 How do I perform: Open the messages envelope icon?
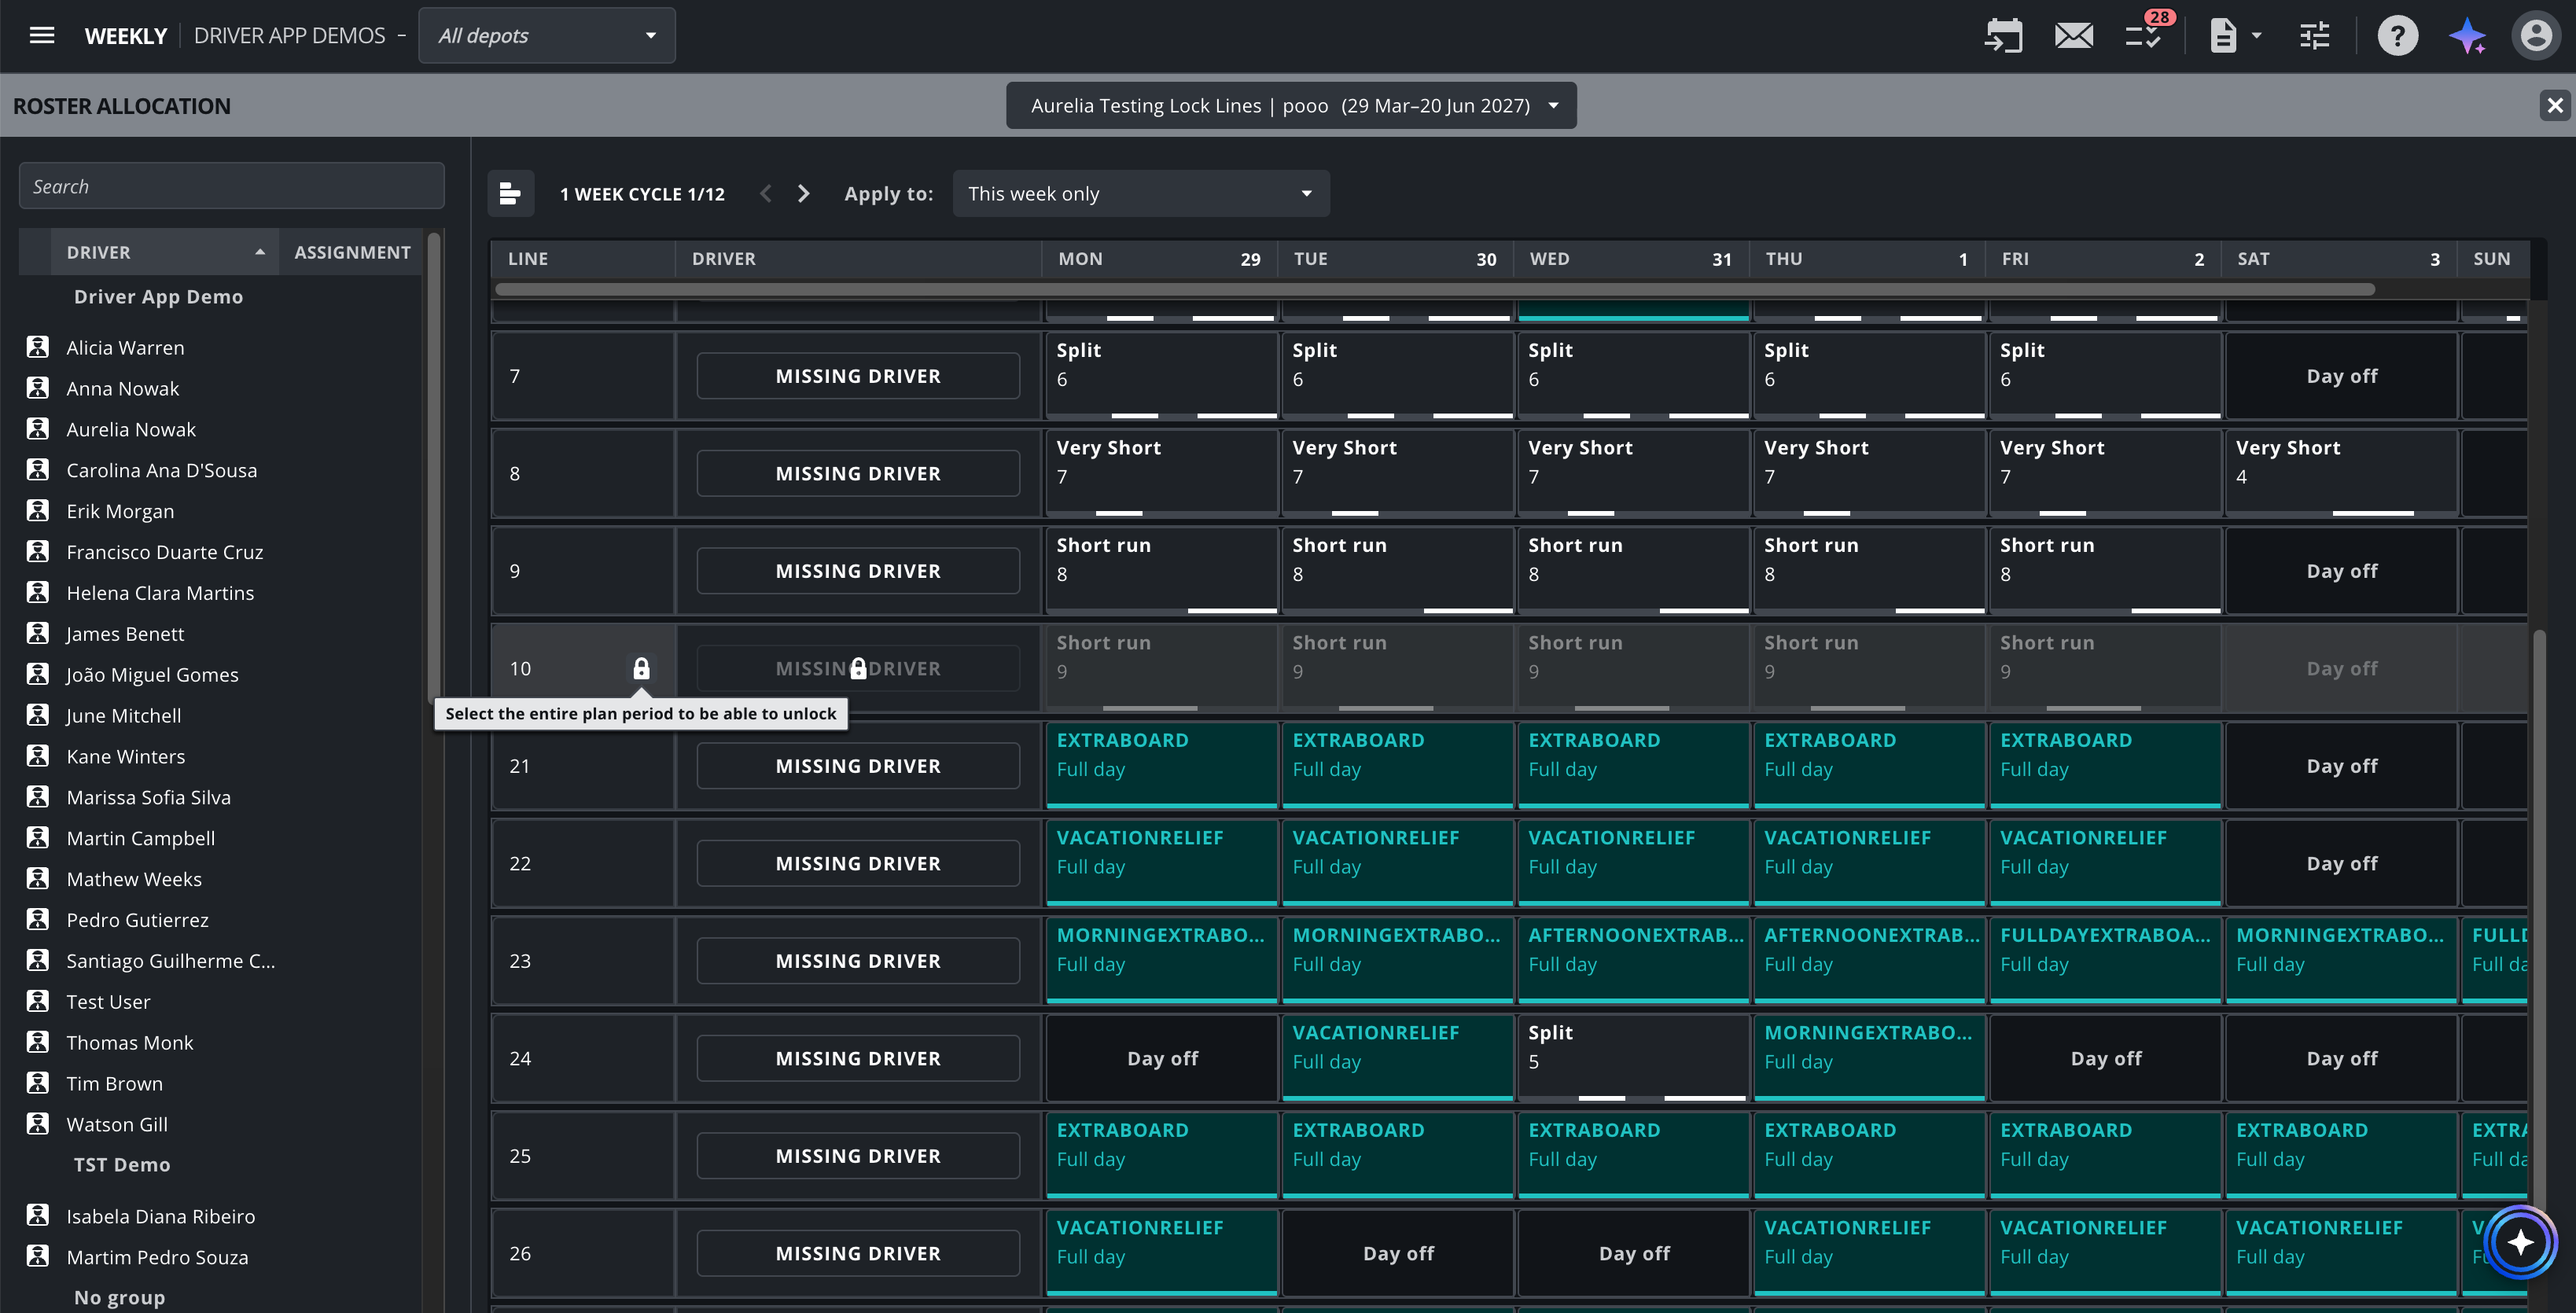pyautogui.click(x=2073, y=36)
